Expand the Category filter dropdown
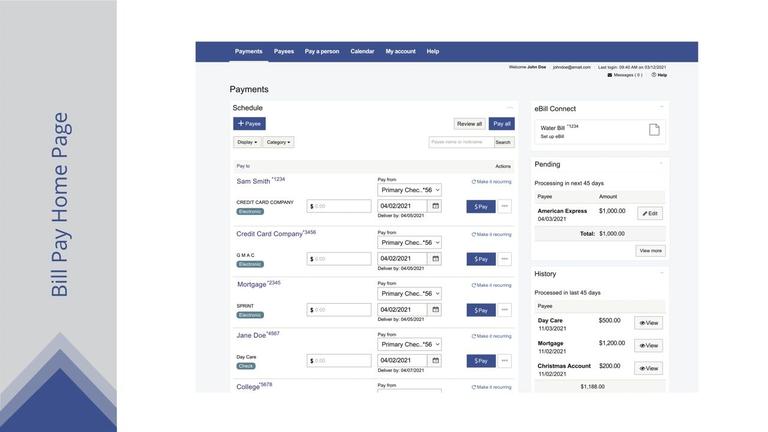768x432 pixels. pos(278,142)
